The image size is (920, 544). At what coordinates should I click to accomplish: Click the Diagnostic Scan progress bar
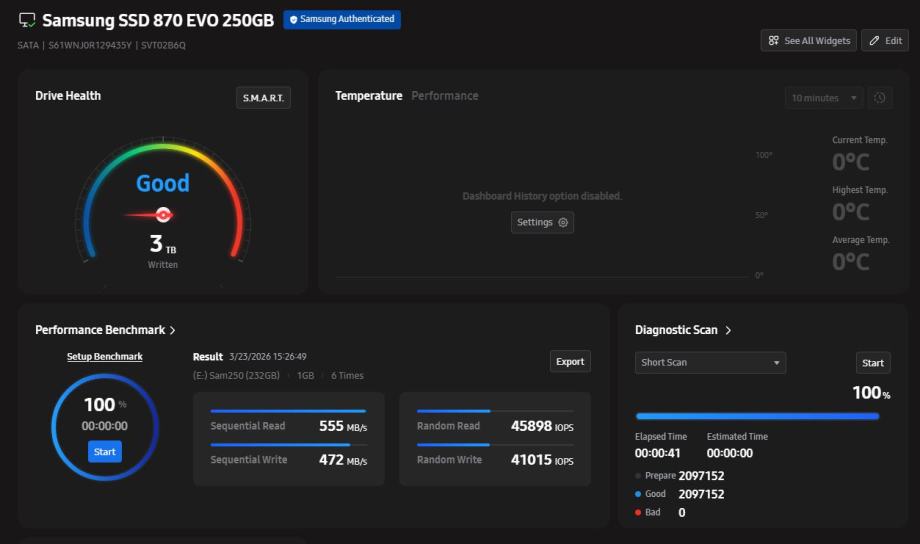[x=757, y=416]
